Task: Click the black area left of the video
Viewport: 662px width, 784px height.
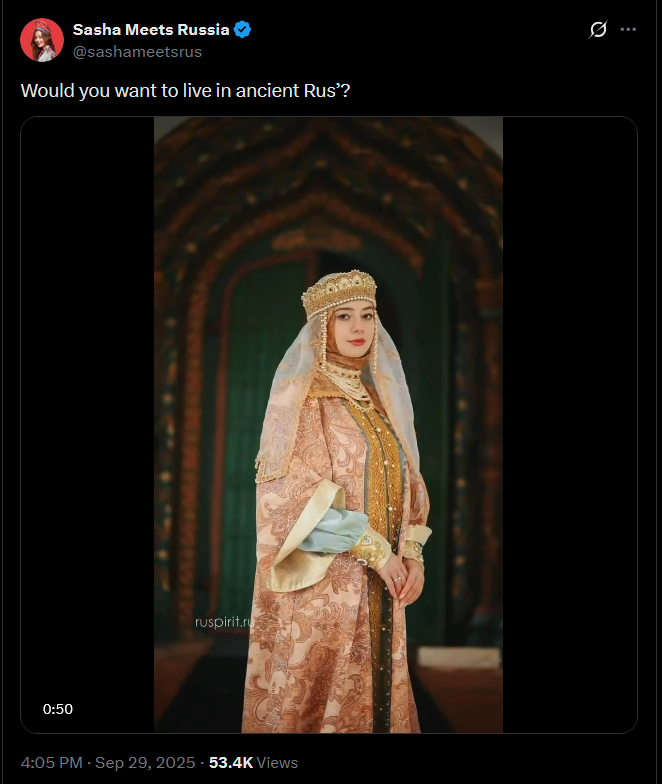Action: [88, 425]
